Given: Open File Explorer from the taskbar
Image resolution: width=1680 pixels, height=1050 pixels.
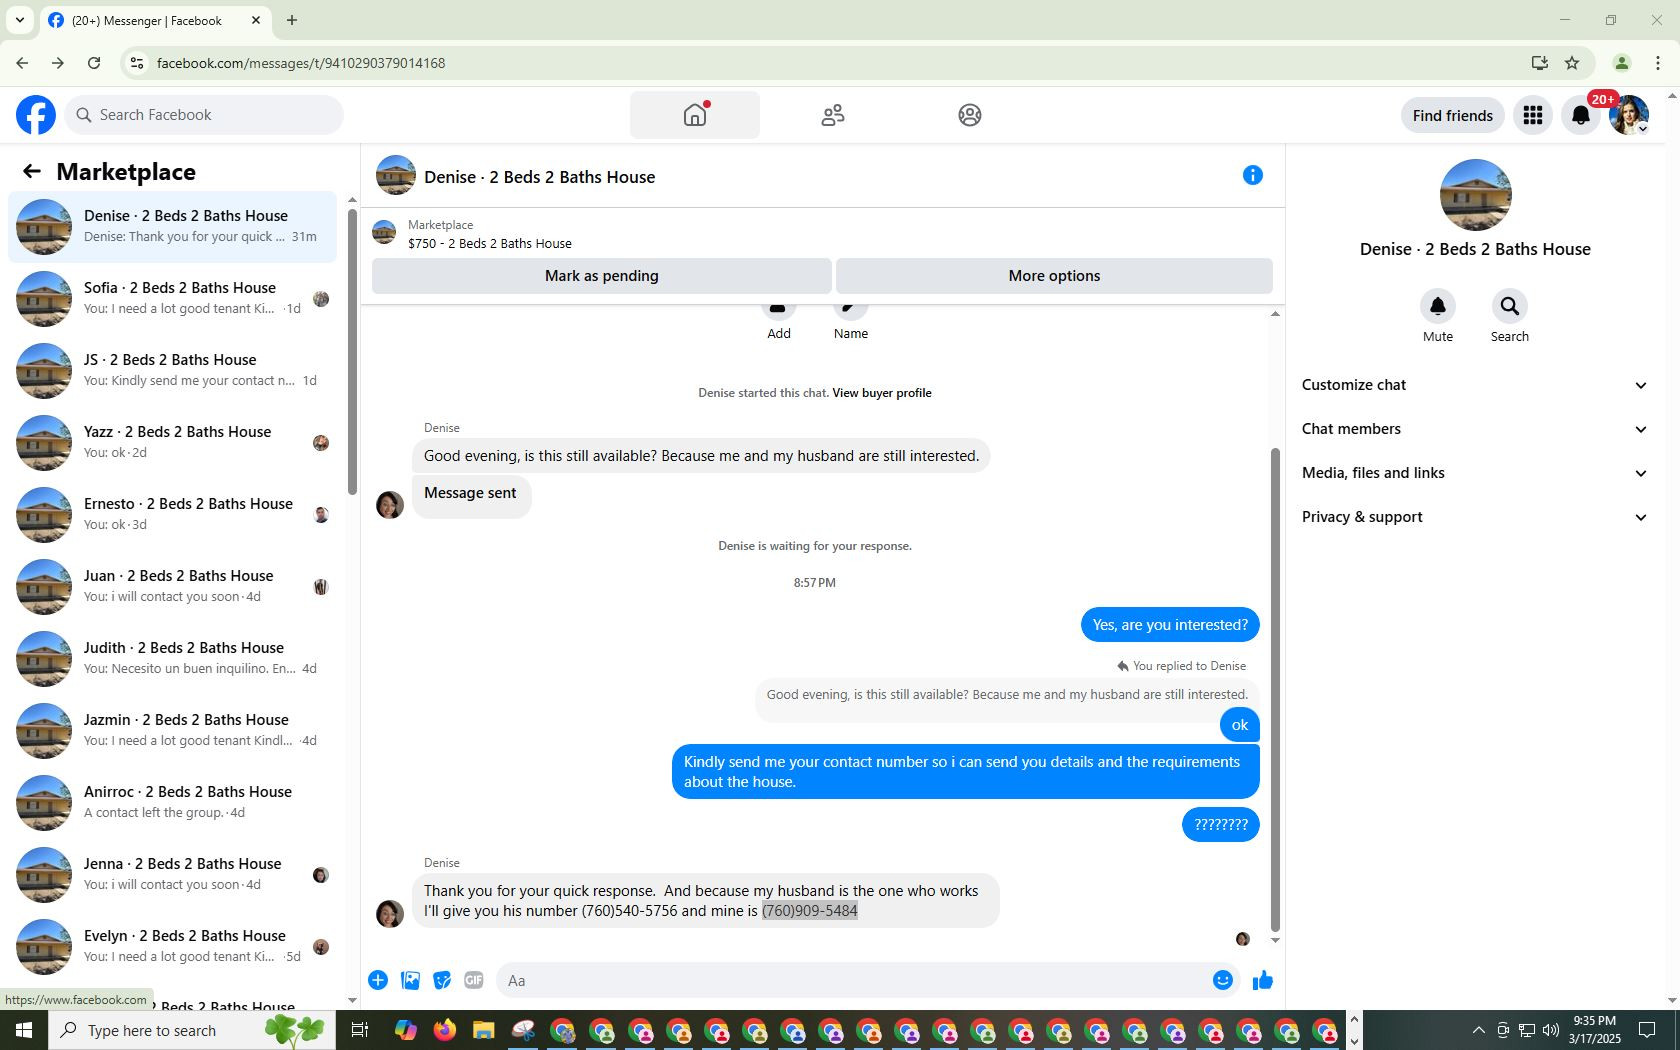Looking at the screenshot, I should point(484,1030).
